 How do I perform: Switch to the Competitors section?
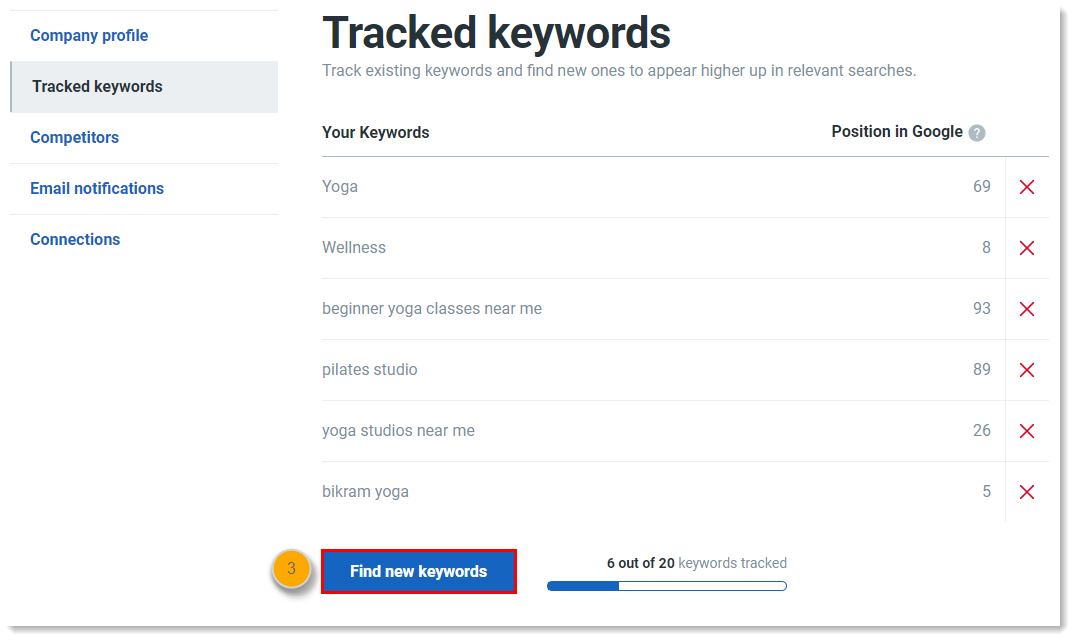74,137
